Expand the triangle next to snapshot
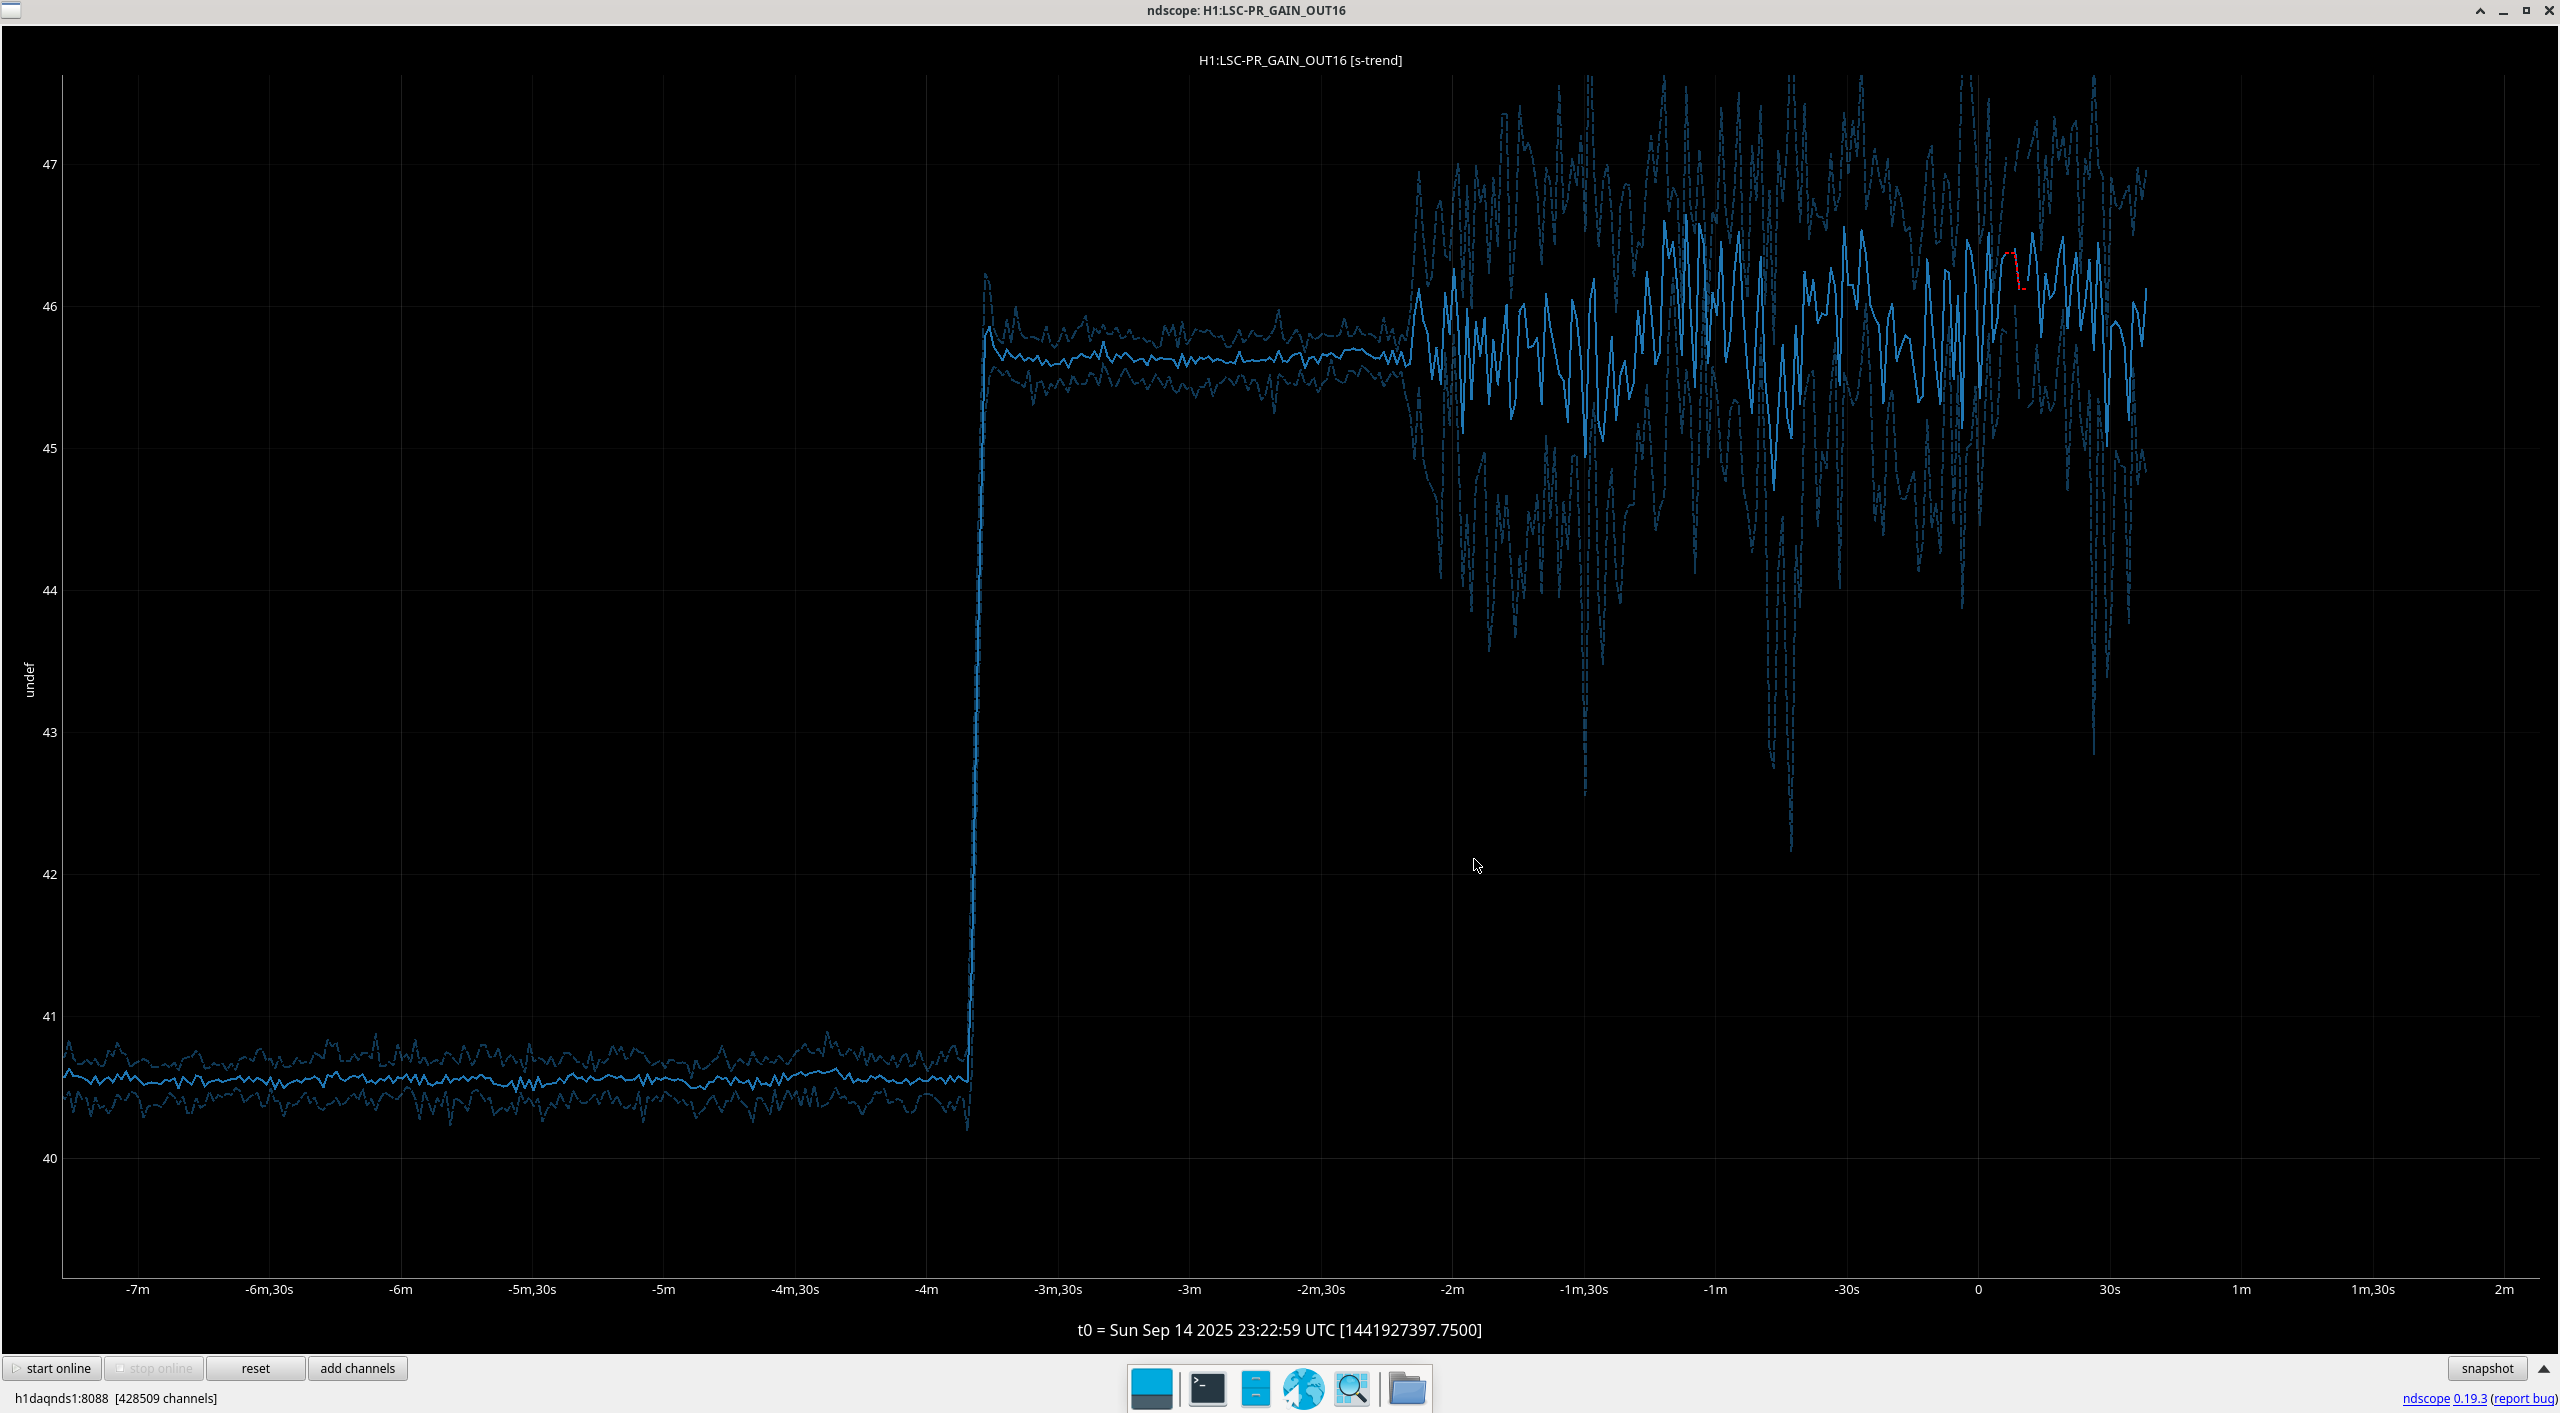 click(2544, 1368)
